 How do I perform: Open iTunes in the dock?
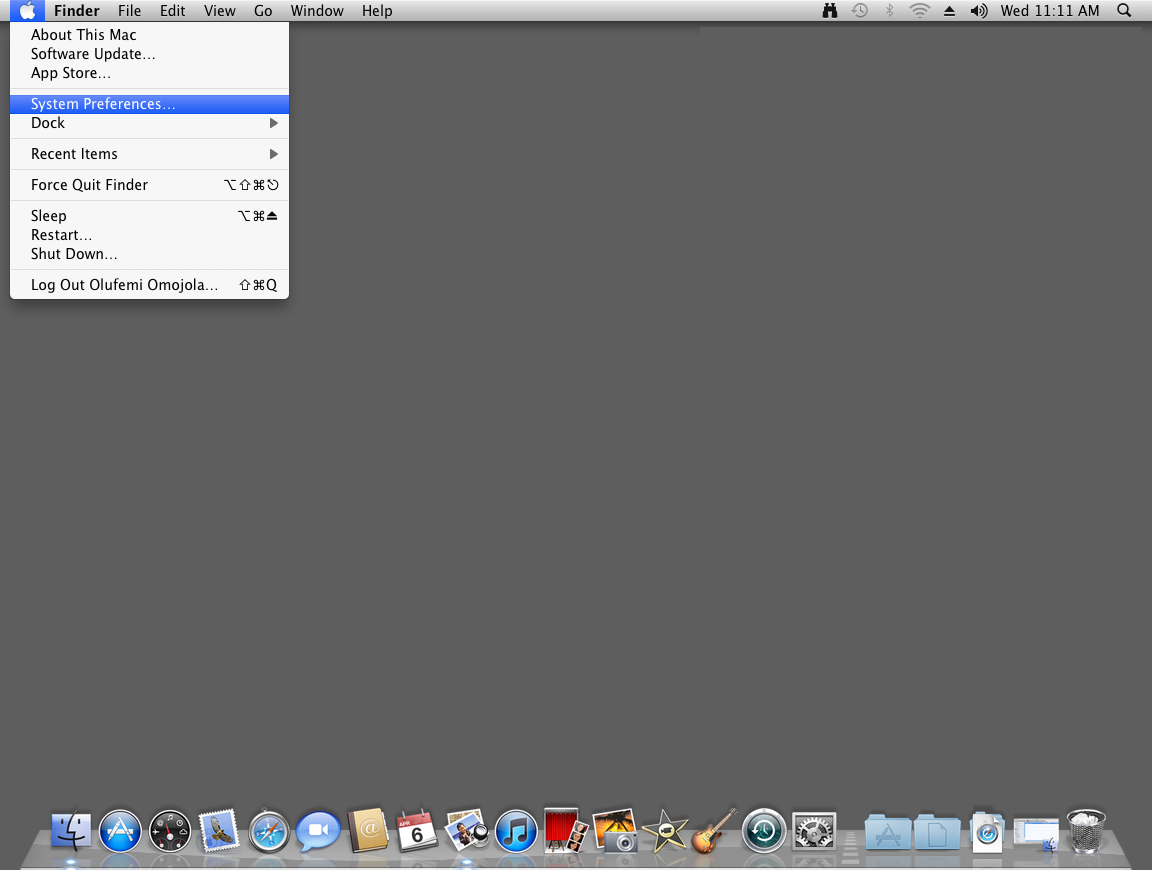(516, 831)
